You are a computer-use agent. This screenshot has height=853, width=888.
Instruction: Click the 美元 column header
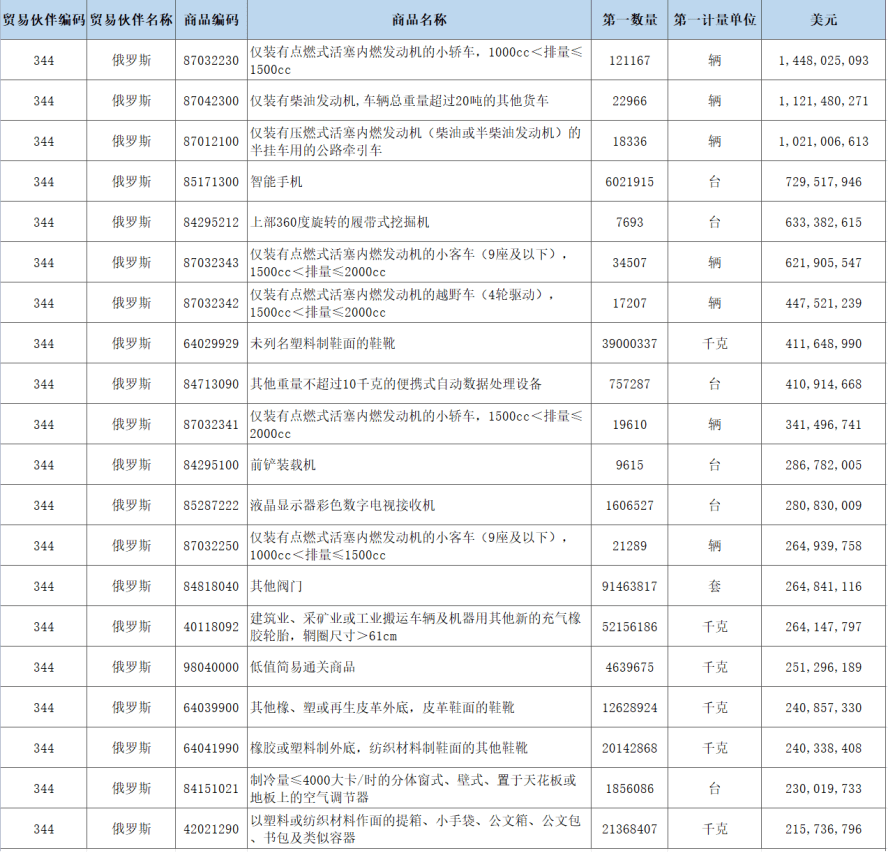tap(823, 20)
